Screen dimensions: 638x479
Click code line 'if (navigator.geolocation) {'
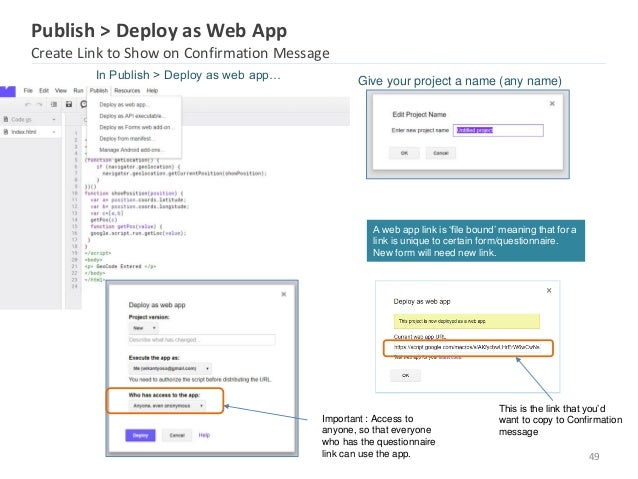pos(138,167)
